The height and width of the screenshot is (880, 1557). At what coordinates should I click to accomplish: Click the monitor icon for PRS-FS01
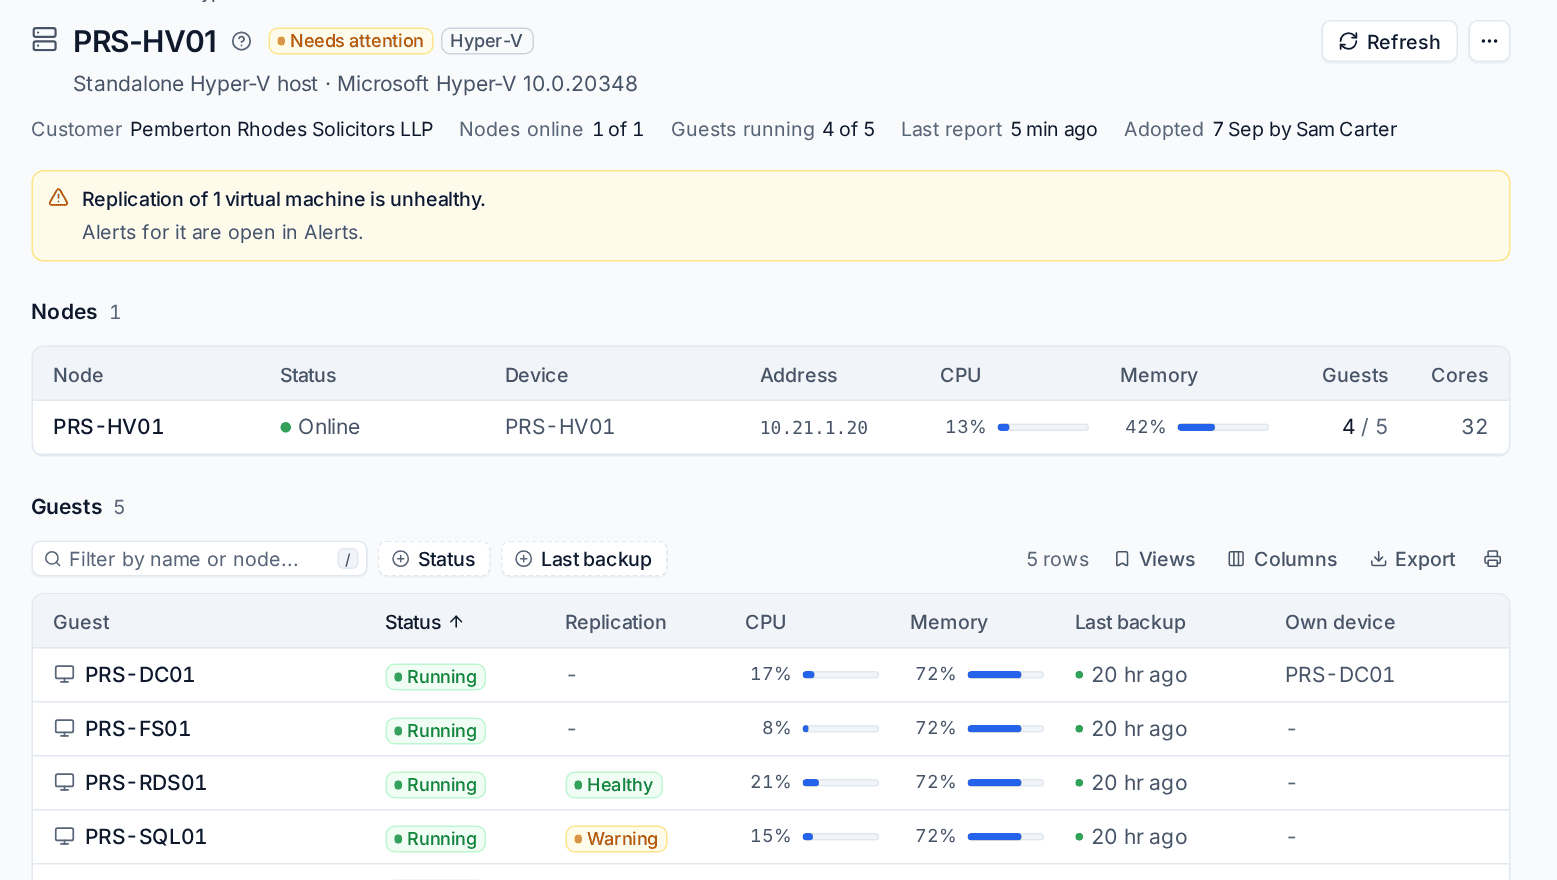pos(64,729)
